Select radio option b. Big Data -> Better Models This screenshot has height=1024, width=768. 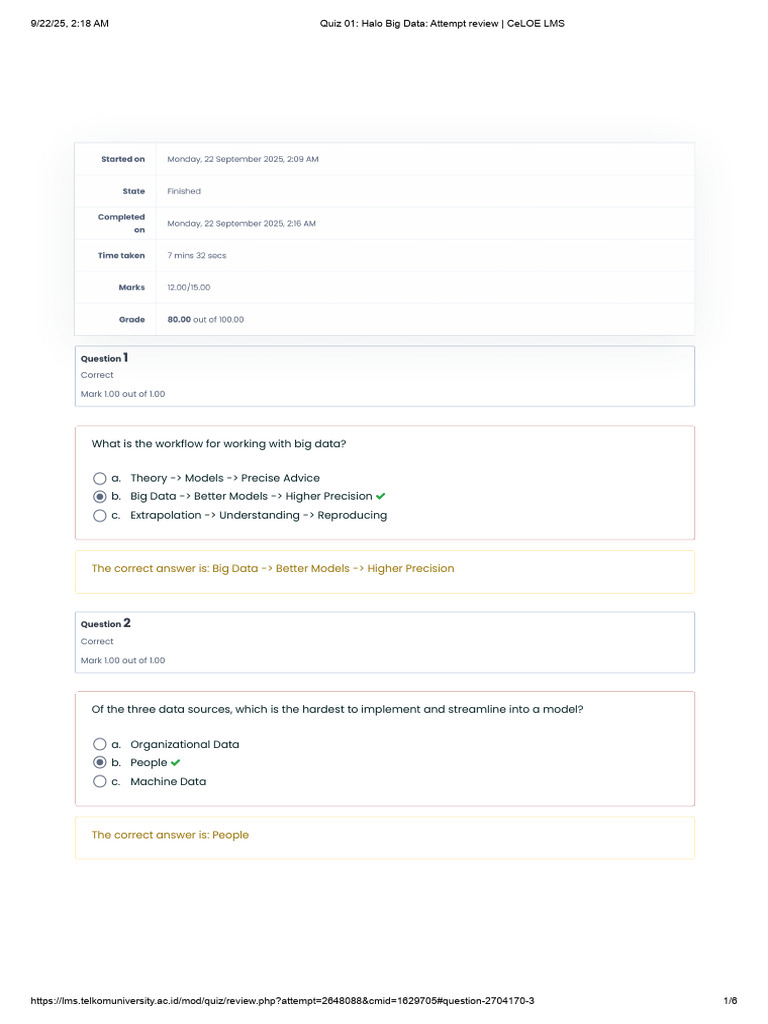[x=99, y=497]
